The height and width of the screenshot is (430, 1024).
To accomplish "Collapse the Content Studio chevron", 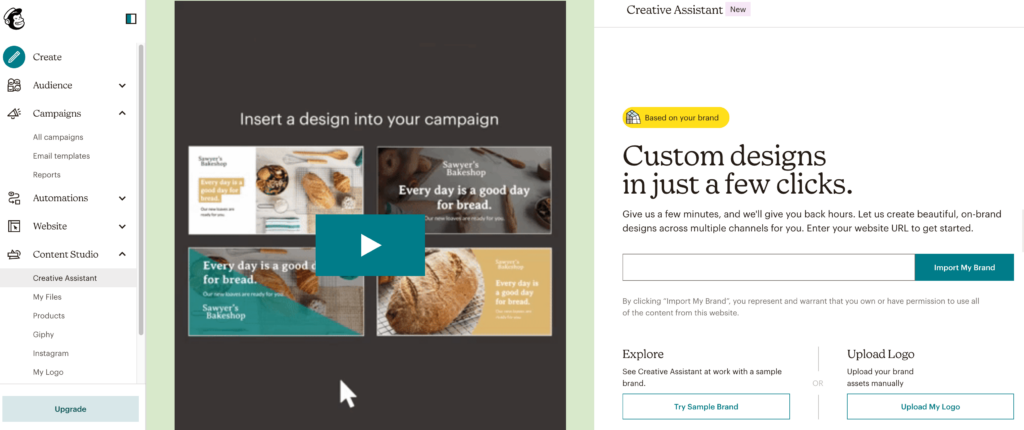I will click(122, 254).
